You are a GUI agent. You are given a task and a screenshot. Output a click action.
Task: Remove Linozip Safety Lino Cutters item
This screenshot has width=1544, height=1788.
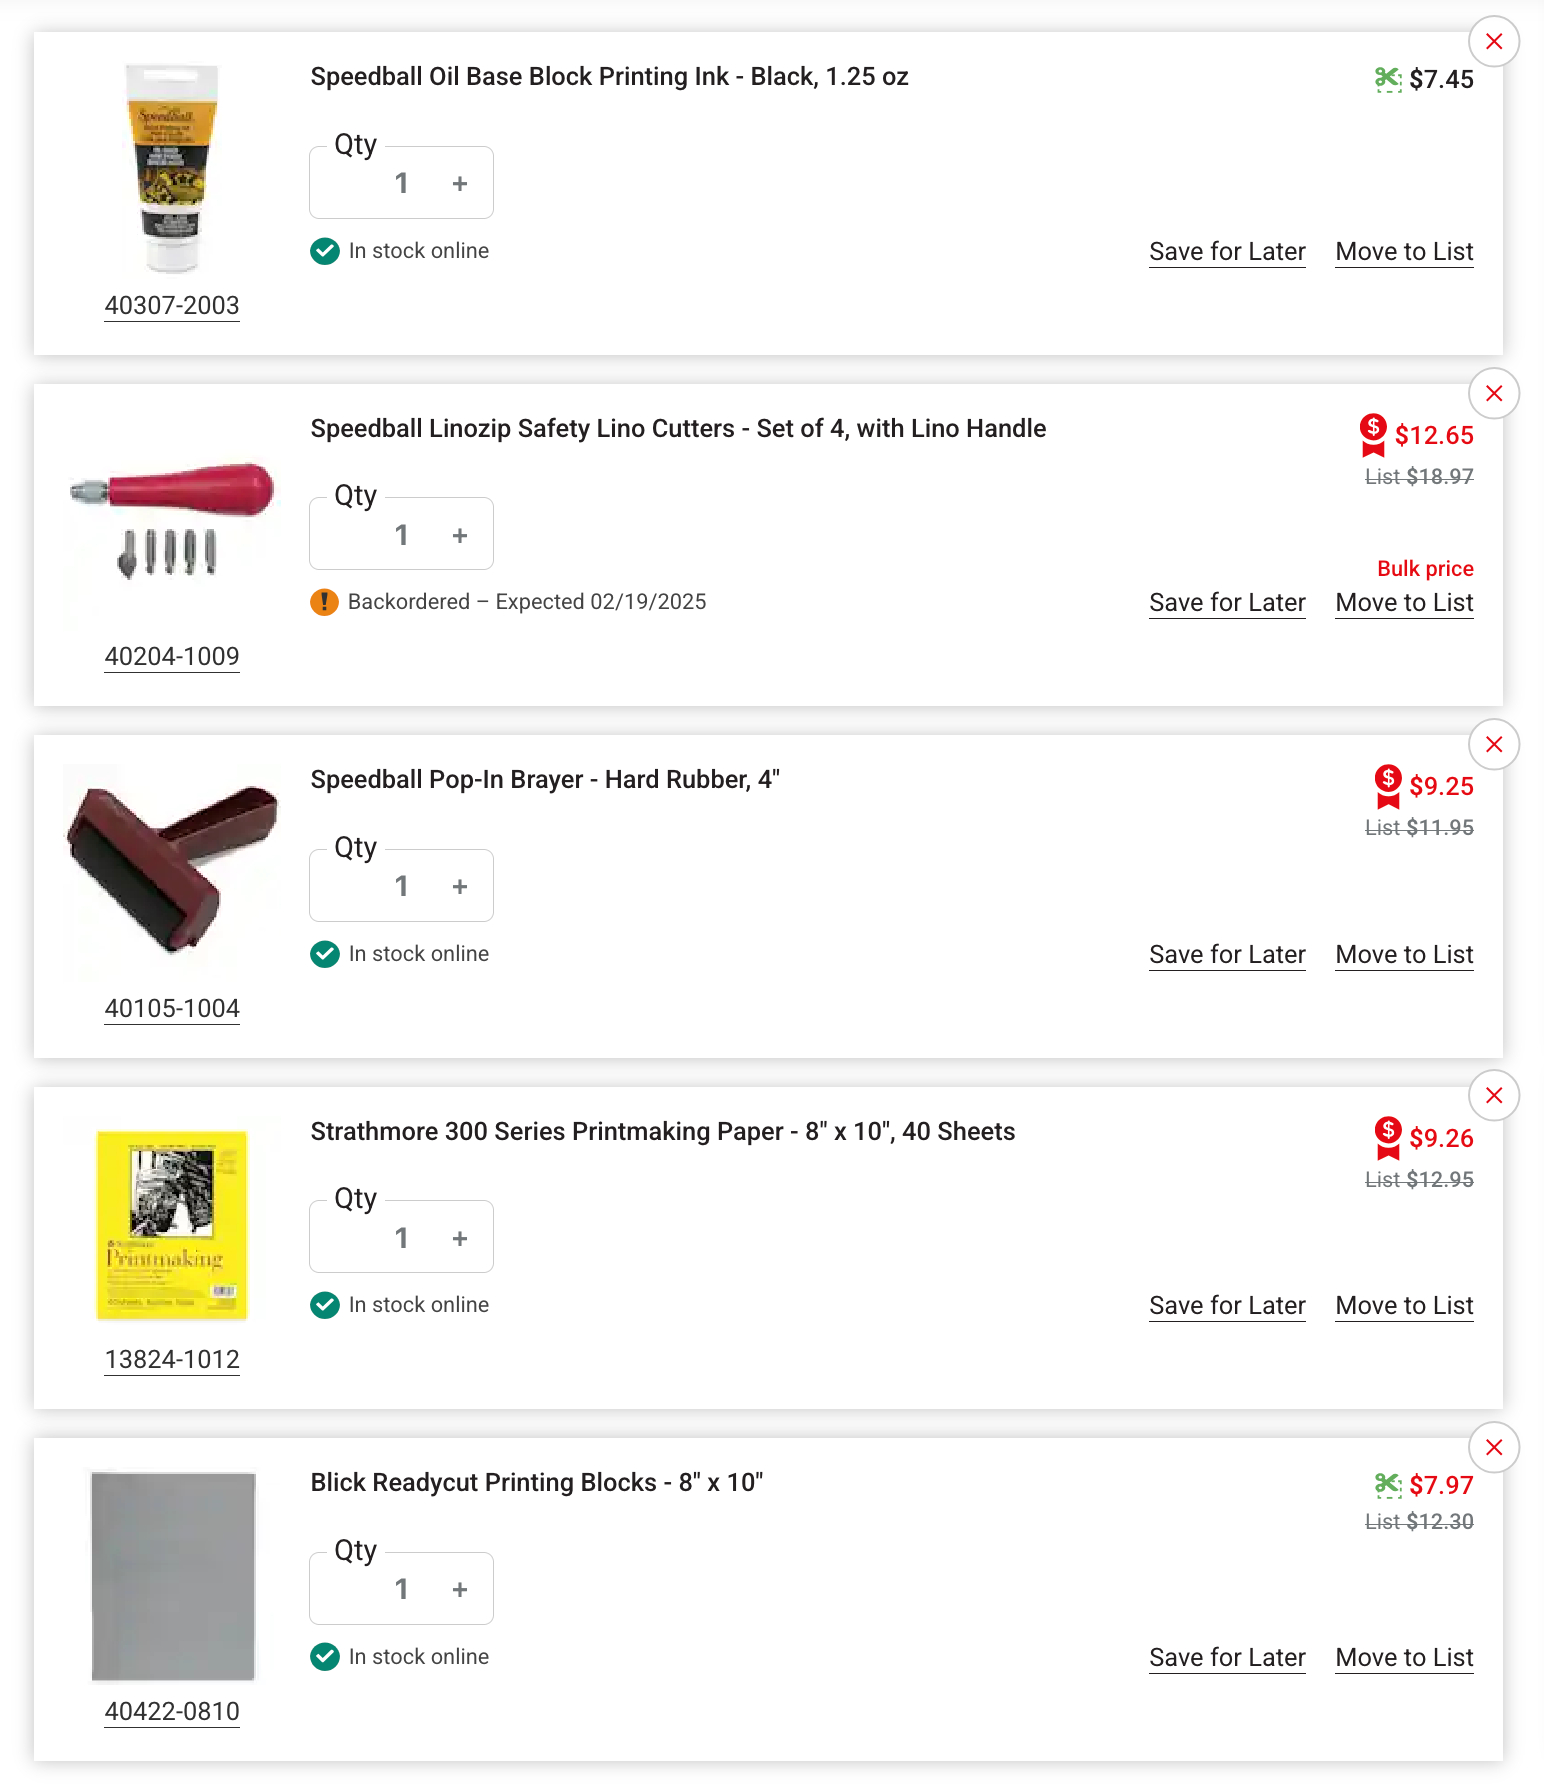(1494, 394)
